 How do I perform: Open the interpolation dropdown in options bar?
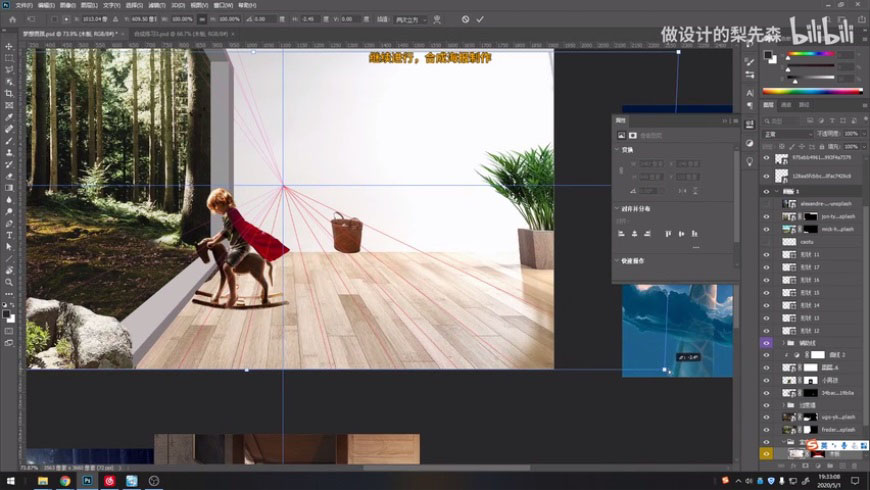pos(411,19)
